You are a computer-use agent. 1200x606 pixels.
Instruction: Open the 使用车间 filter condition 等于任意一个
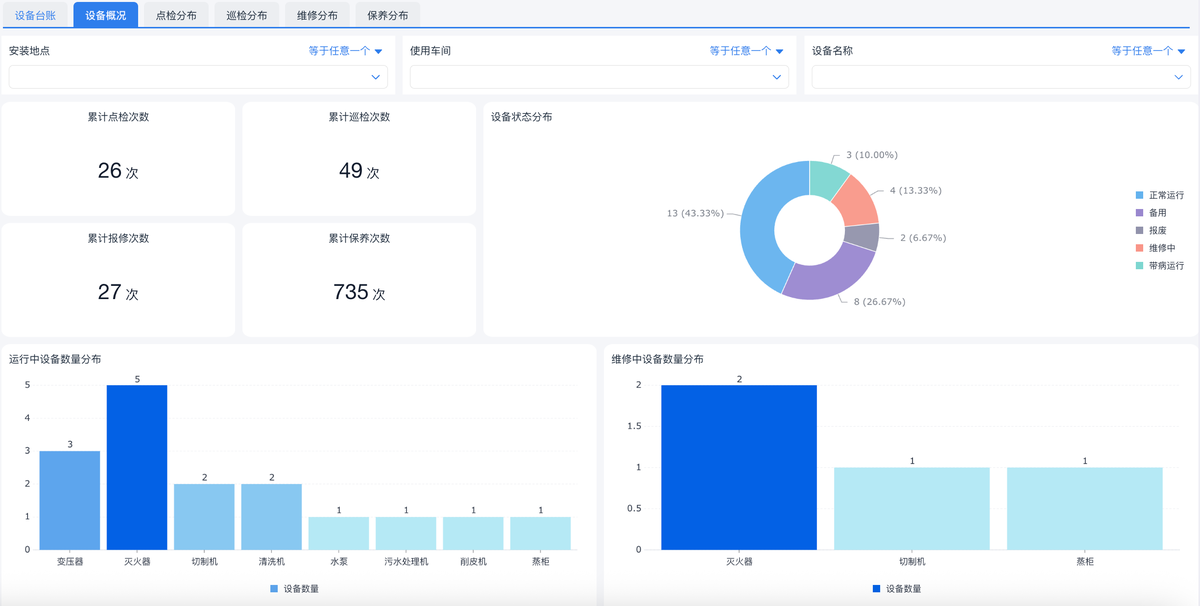747,51
